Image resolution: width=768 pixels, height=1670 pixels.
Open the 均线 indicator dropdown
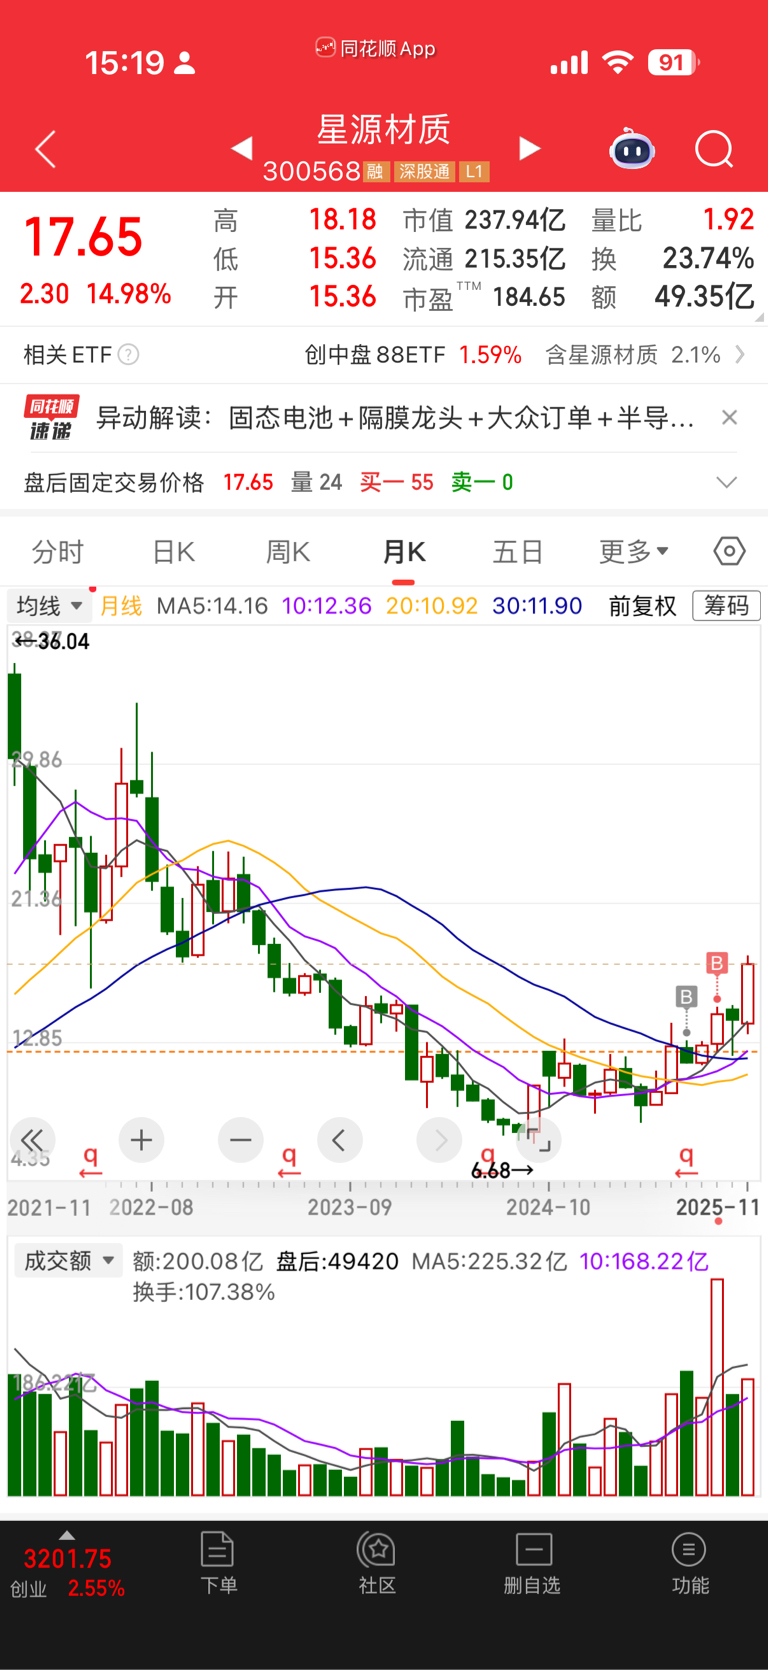click(49, 606)
